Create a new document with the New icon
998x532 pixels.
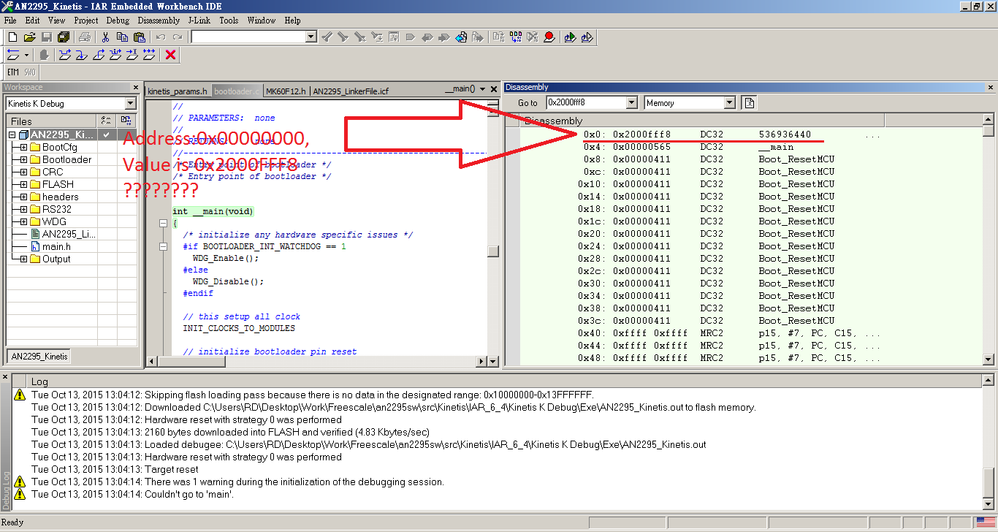click(13, 38)
